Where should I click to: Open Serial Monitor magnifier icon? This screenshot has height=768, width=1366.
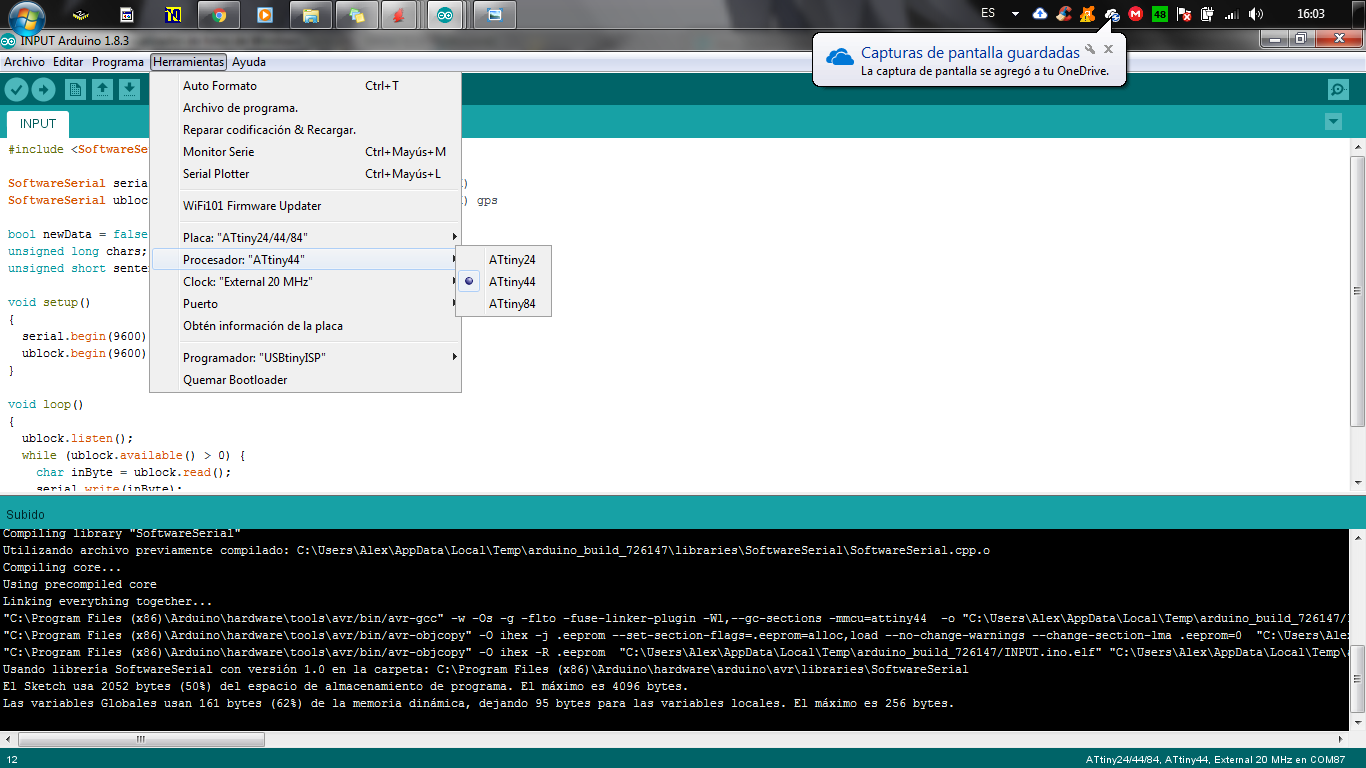(x=1338, y=90)
